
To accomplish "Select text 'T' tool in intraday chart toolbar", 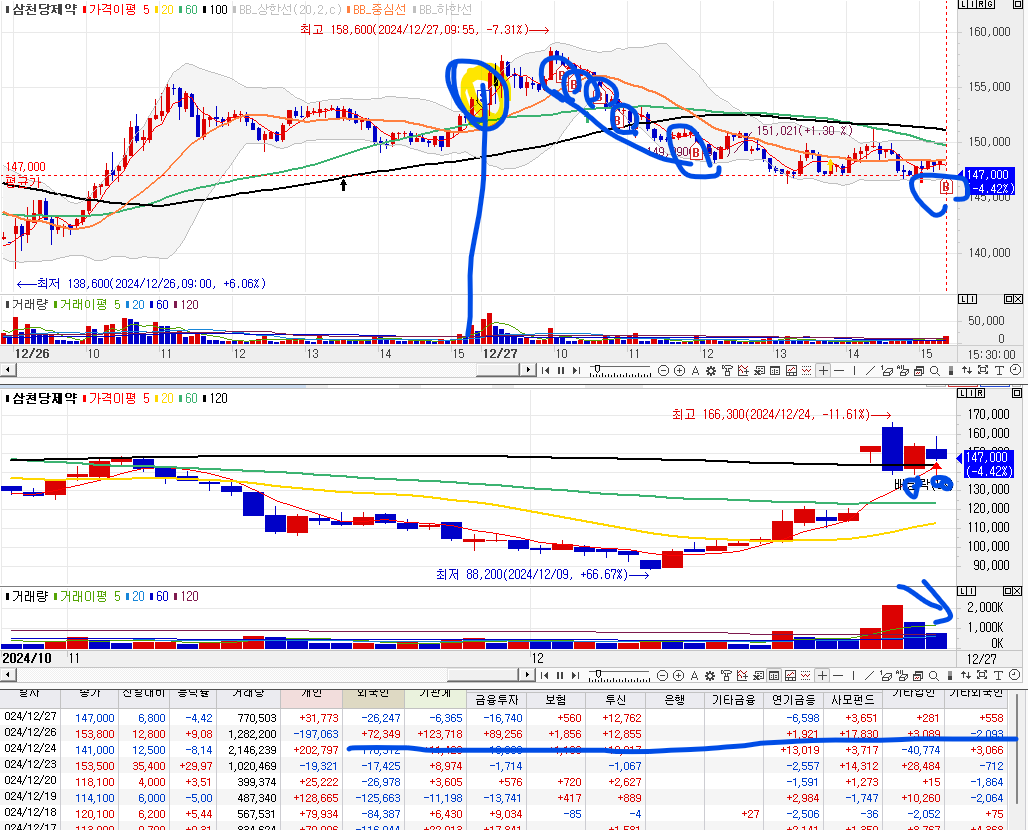I will coord(998,370).
